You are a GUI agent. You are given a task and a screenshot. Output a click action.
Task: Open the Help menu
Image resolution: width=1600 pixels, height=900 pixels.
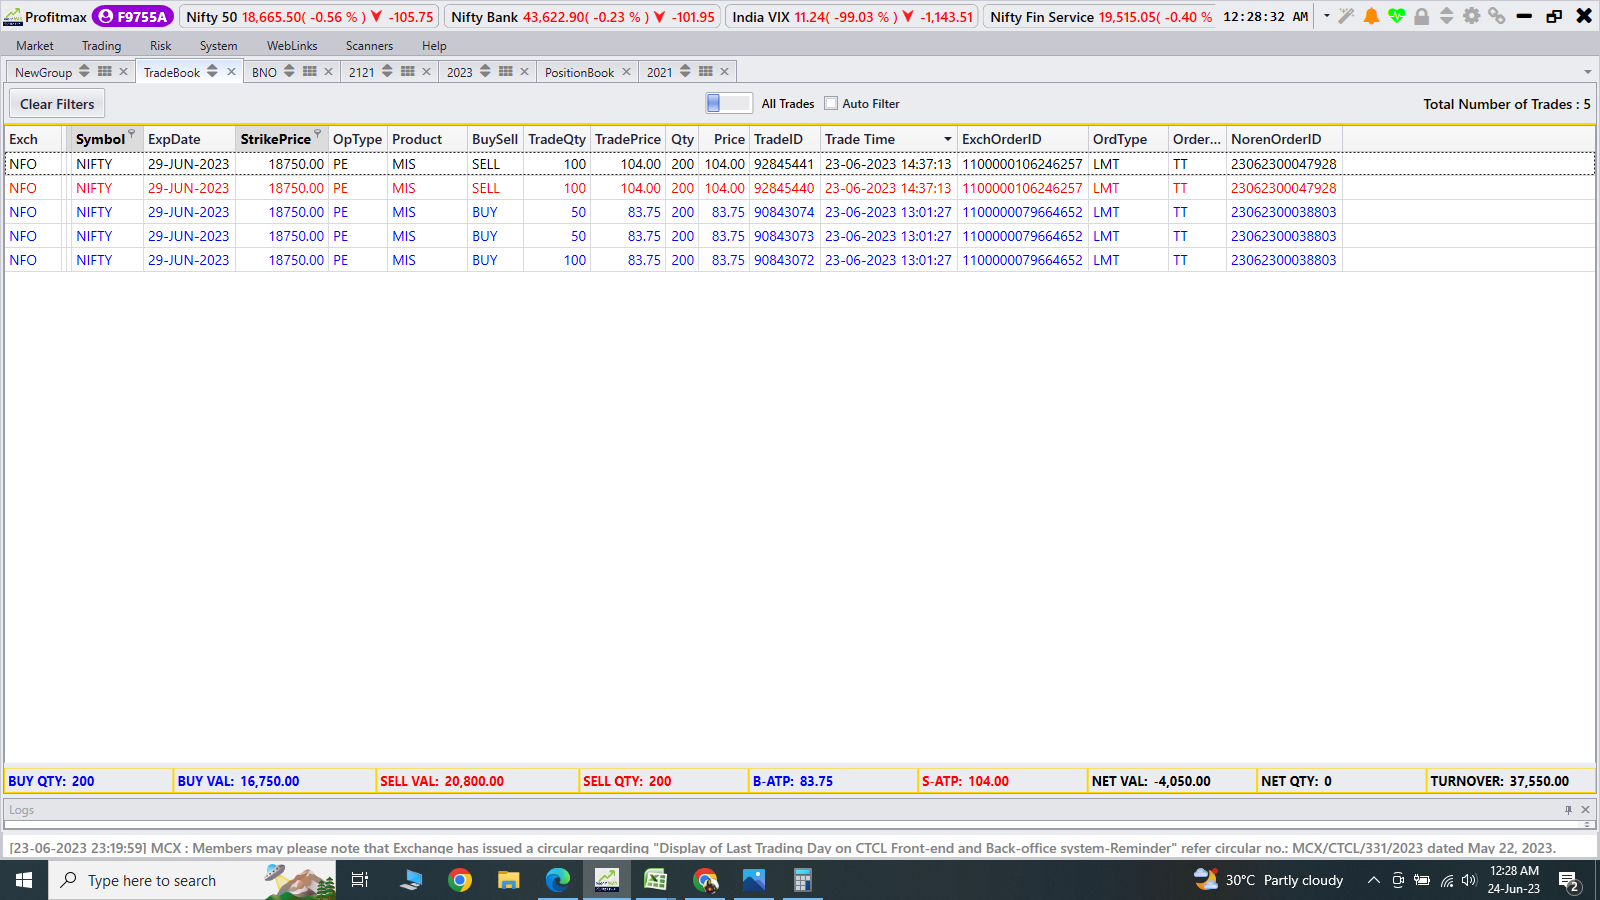434,46
